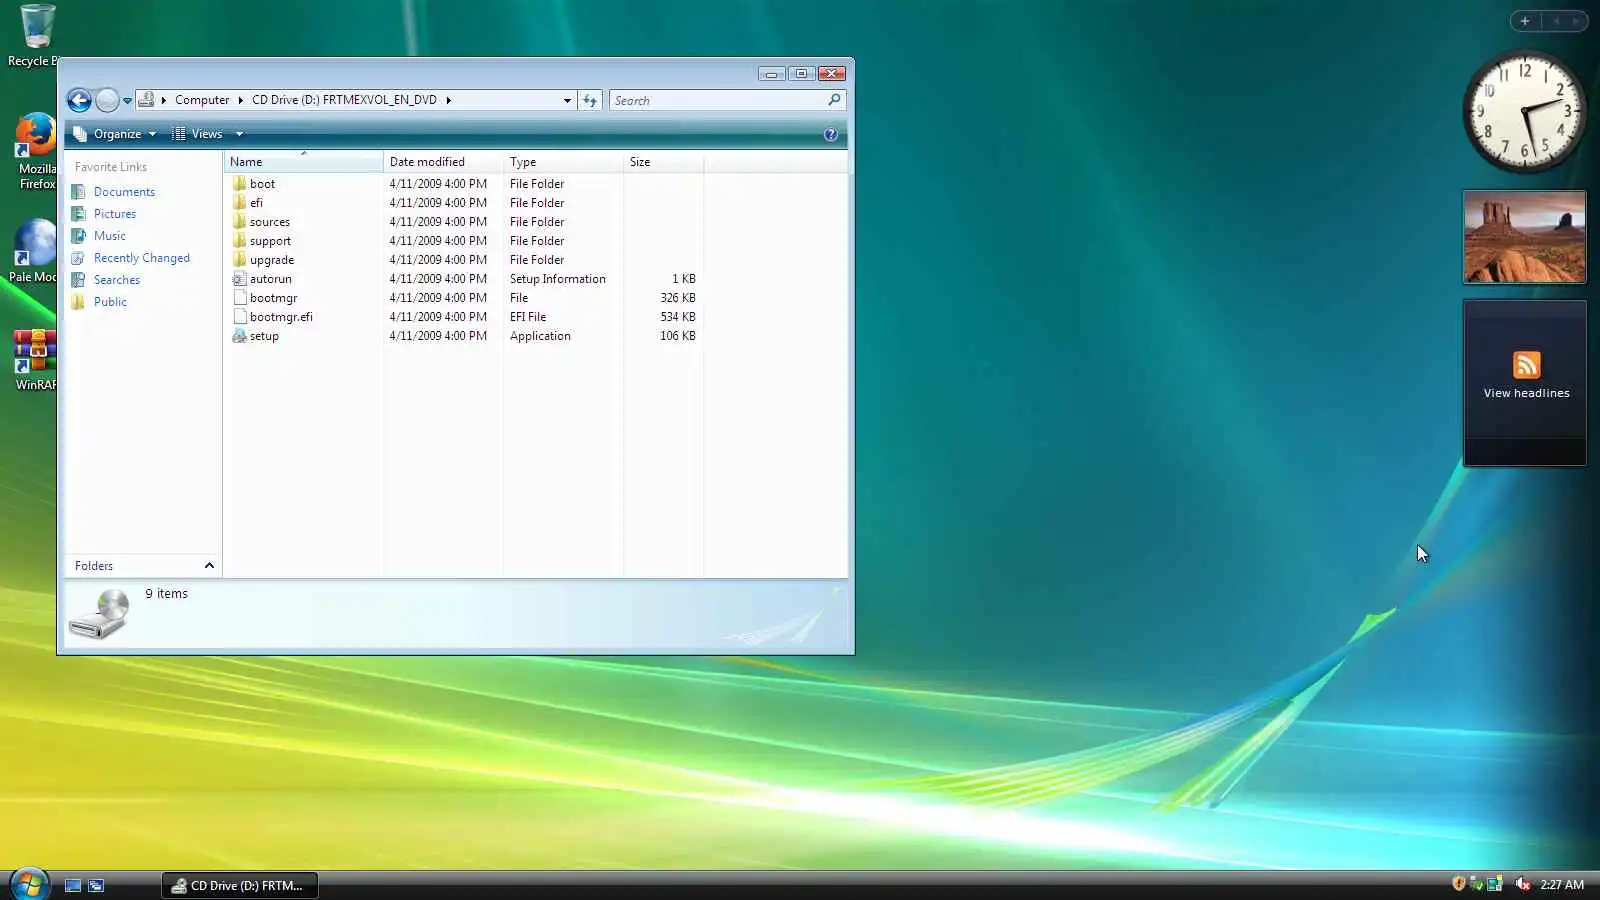
Task: Open the Organize menu
Action: tap(115, 134)
